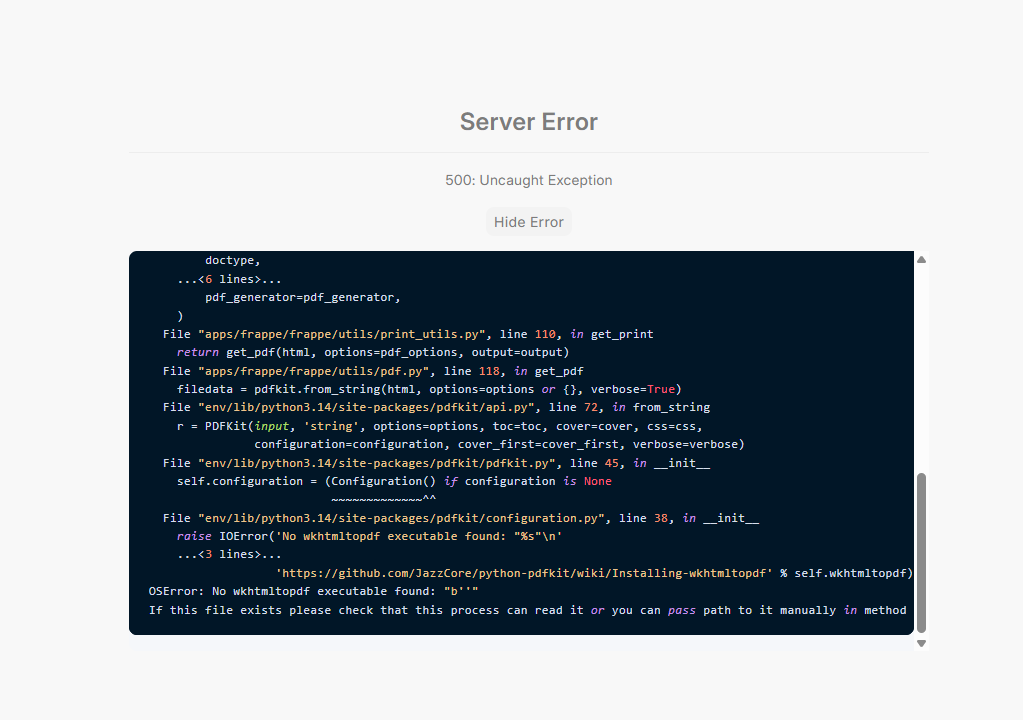This screenshot has height=720, width=1023.
Task: Click the "configuration=configuration, cover_first" line
Action: point(499,444)
